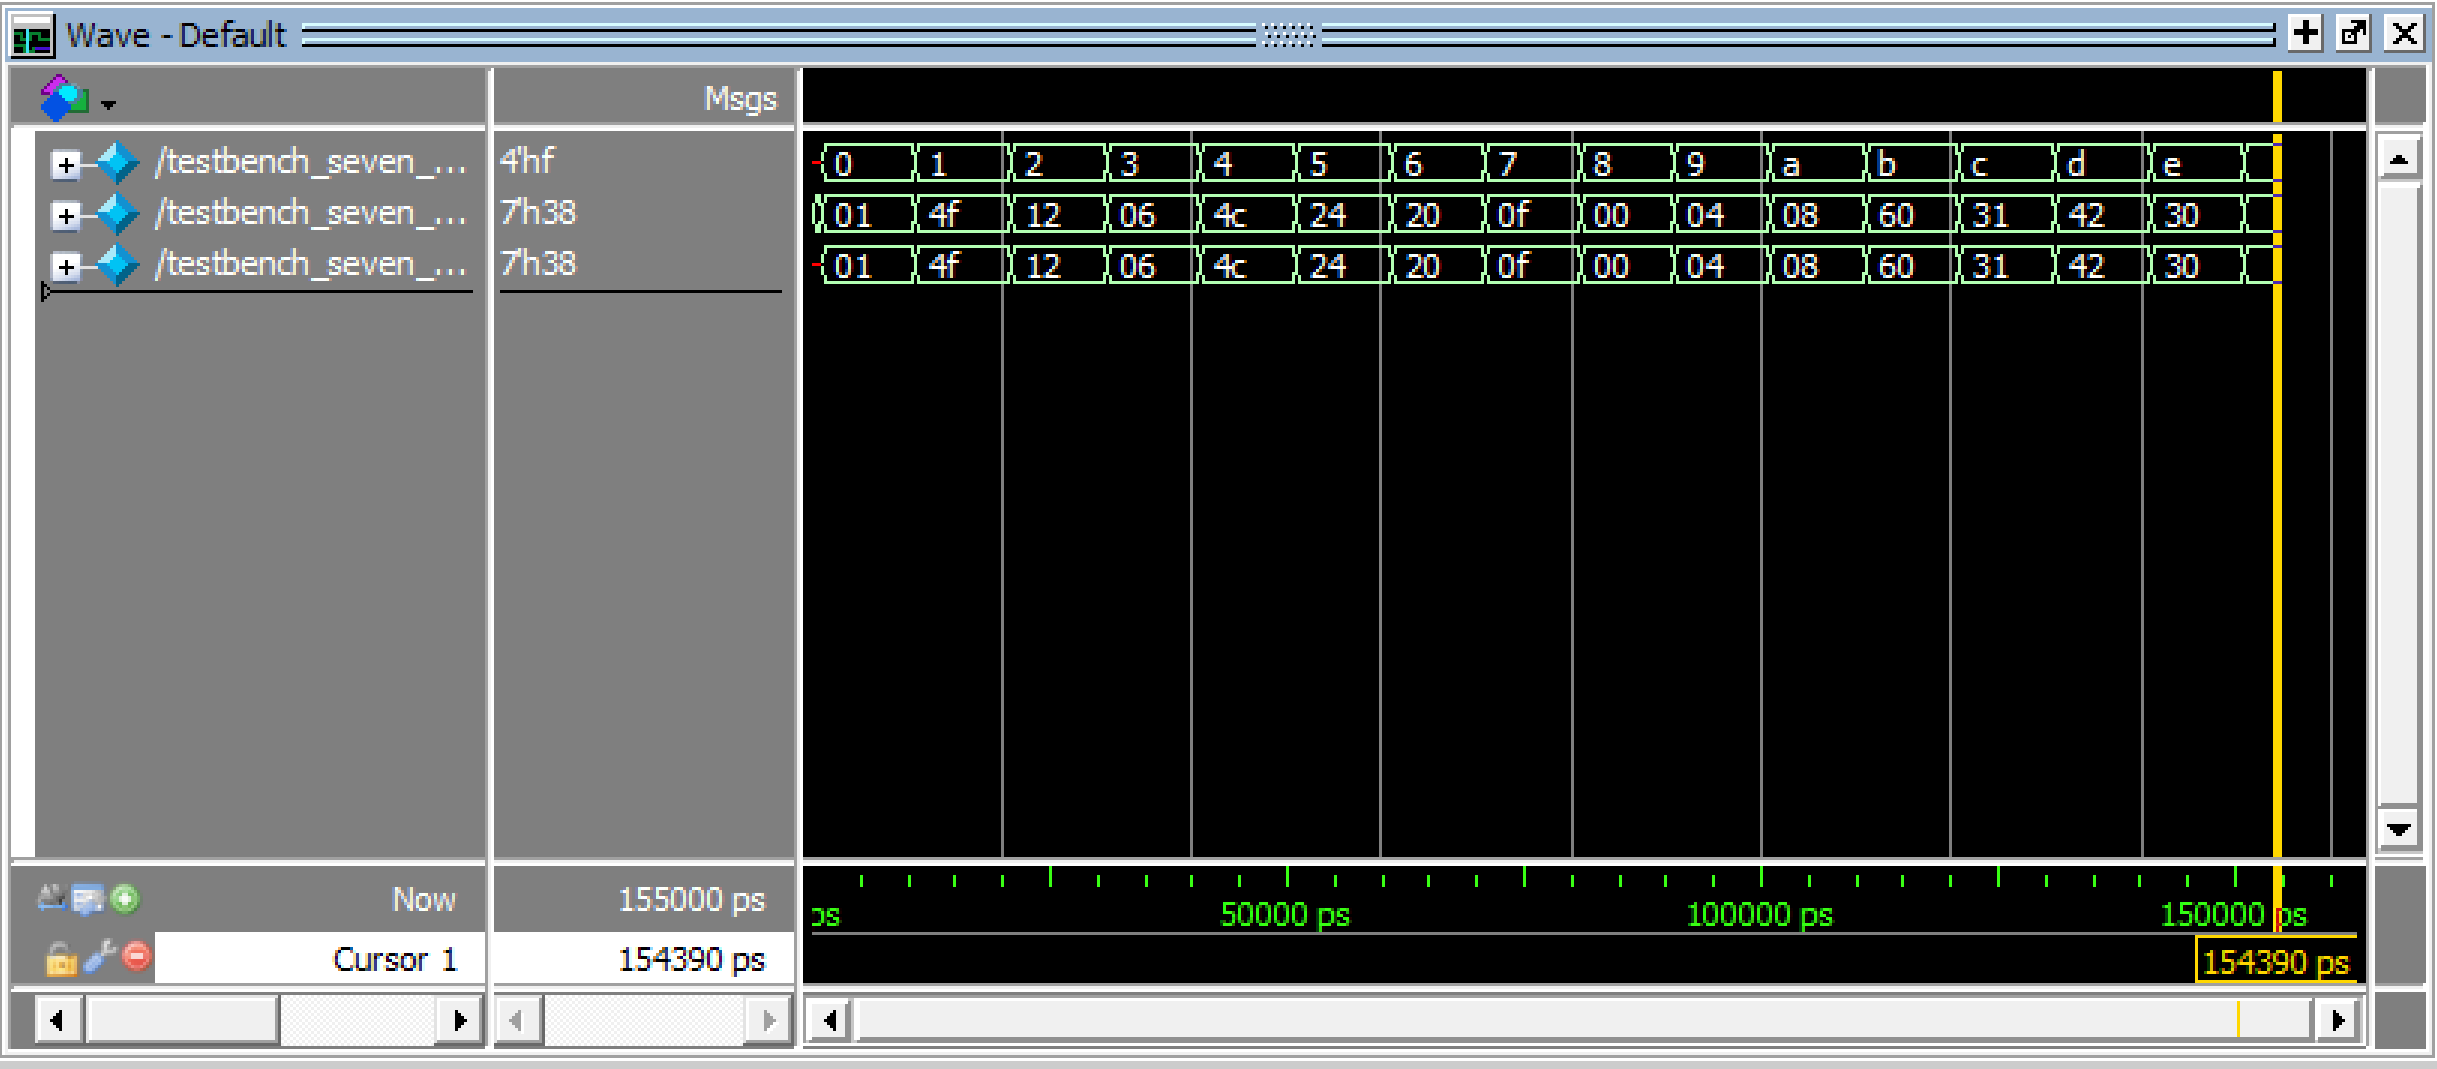
Task: Click the vertical scrollbar down arrow in waveform pane
Action: coord(2398,829)
